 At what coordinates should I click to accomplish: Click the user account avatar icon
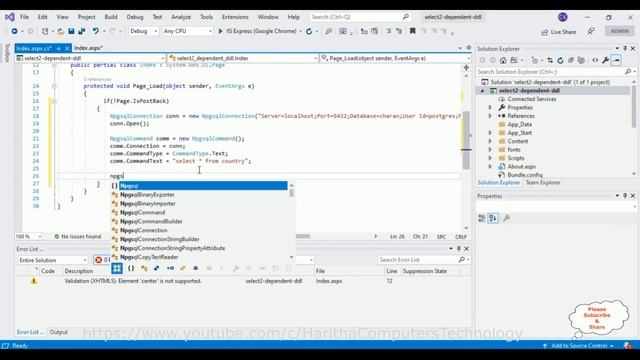[x=562, y=17]
